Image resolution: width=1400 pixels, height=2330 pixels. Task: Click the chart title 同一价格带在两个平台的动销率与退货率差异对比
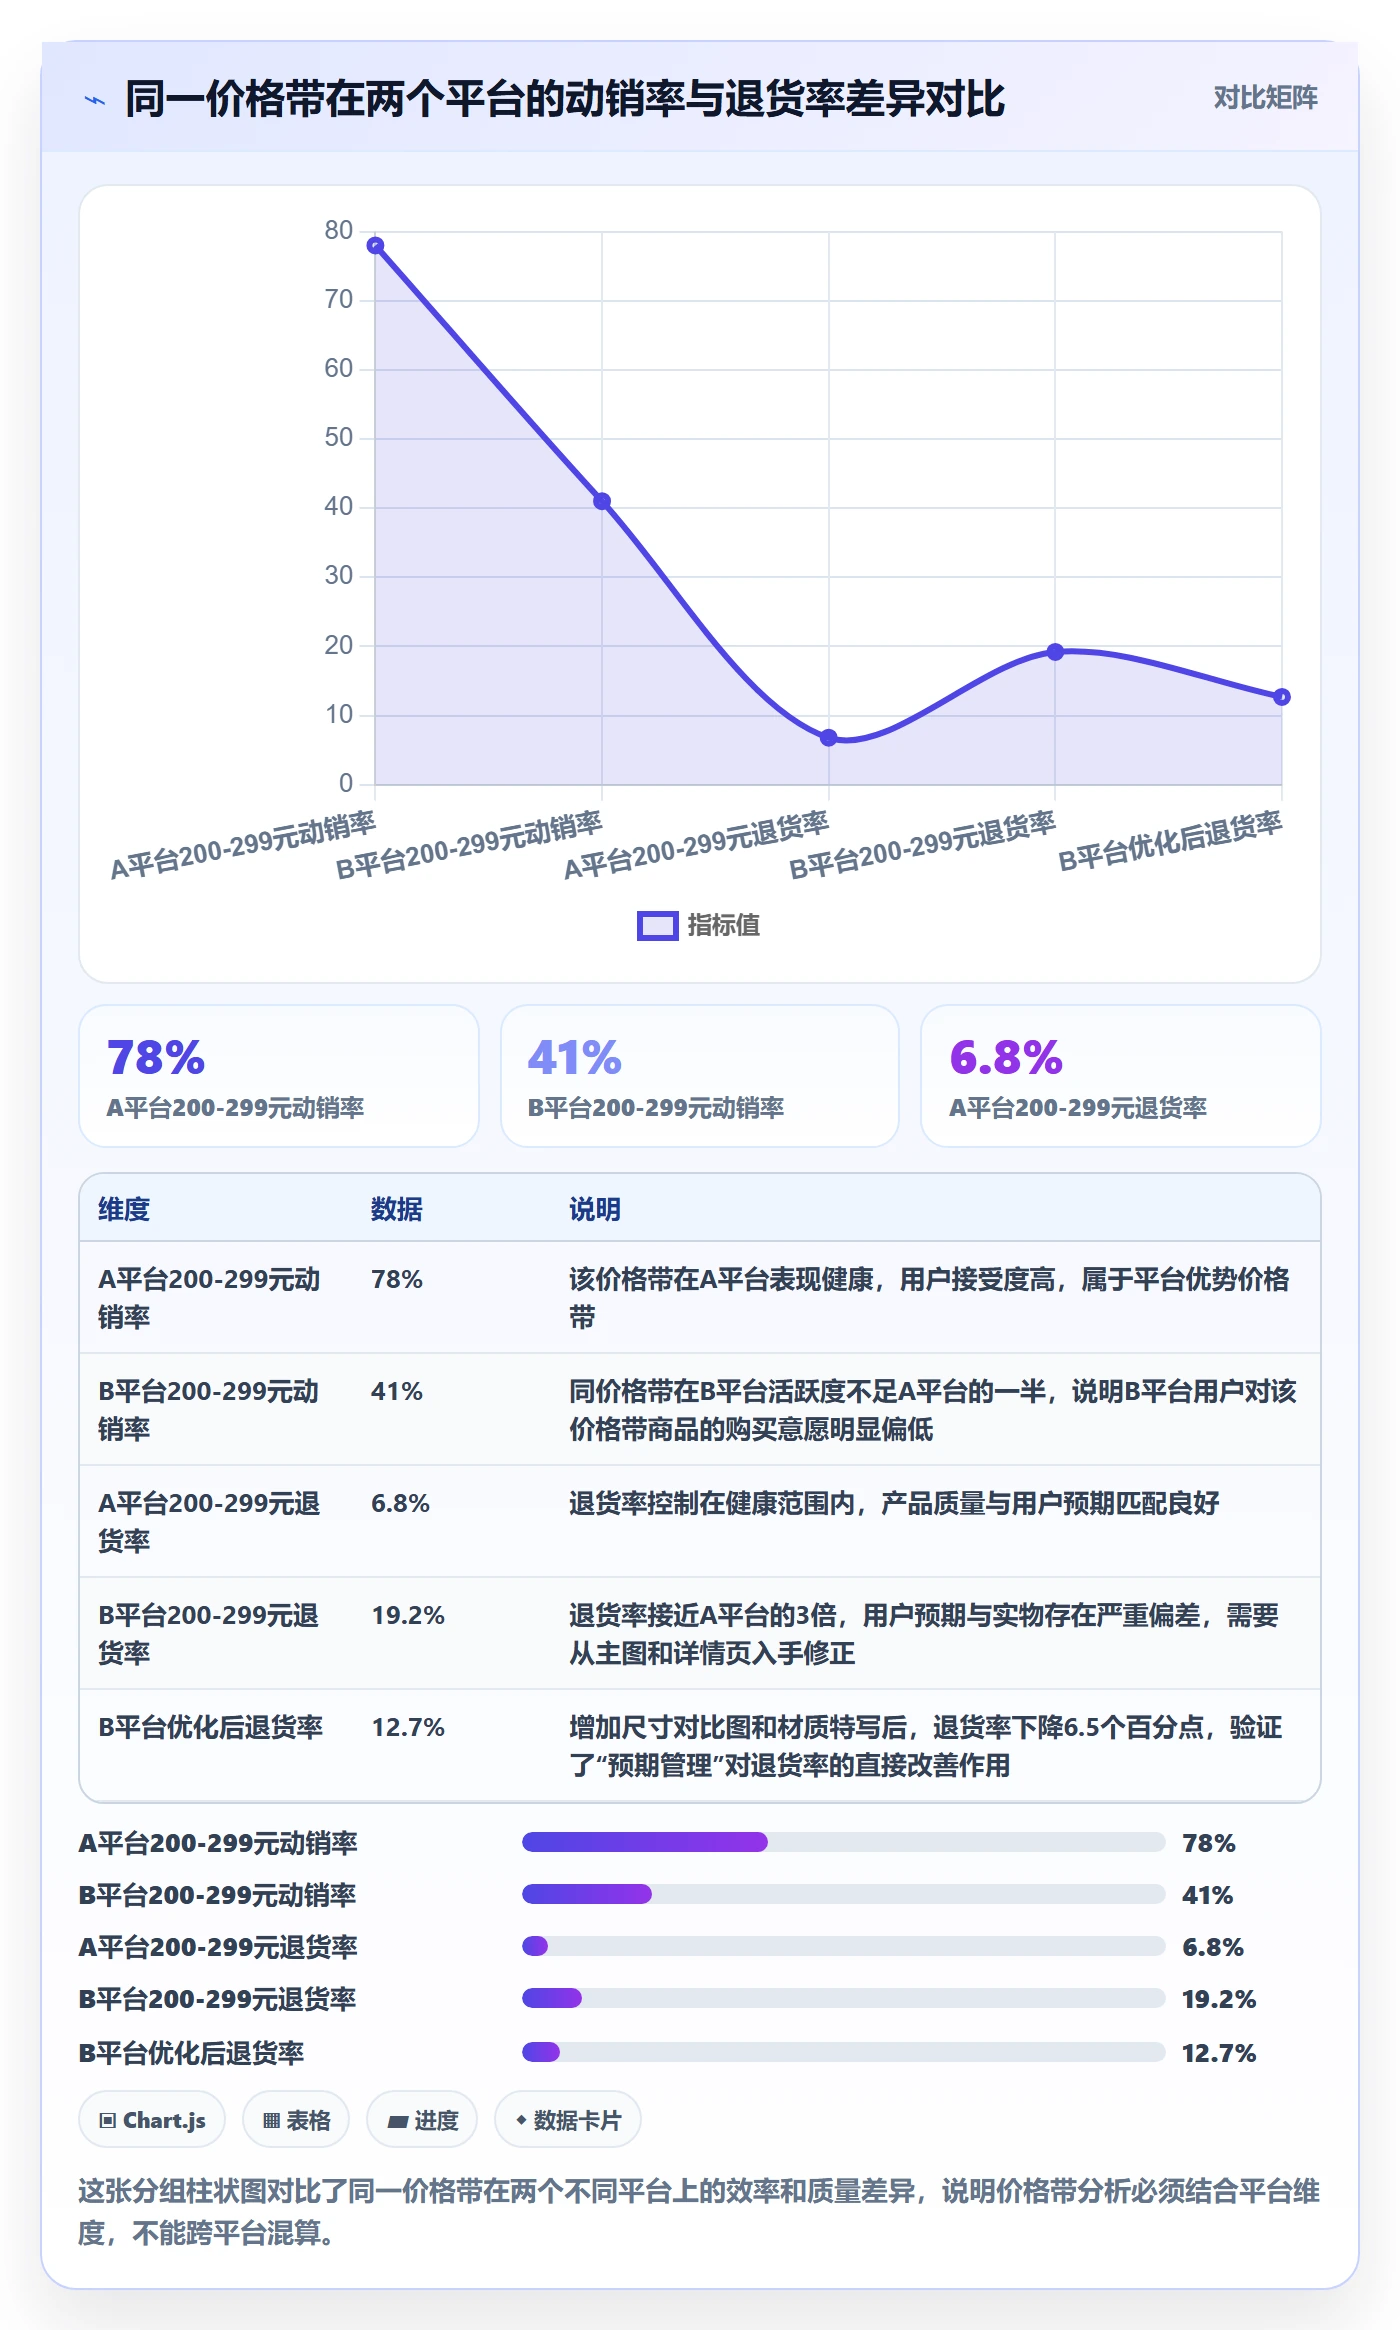[x=565, y=99]
